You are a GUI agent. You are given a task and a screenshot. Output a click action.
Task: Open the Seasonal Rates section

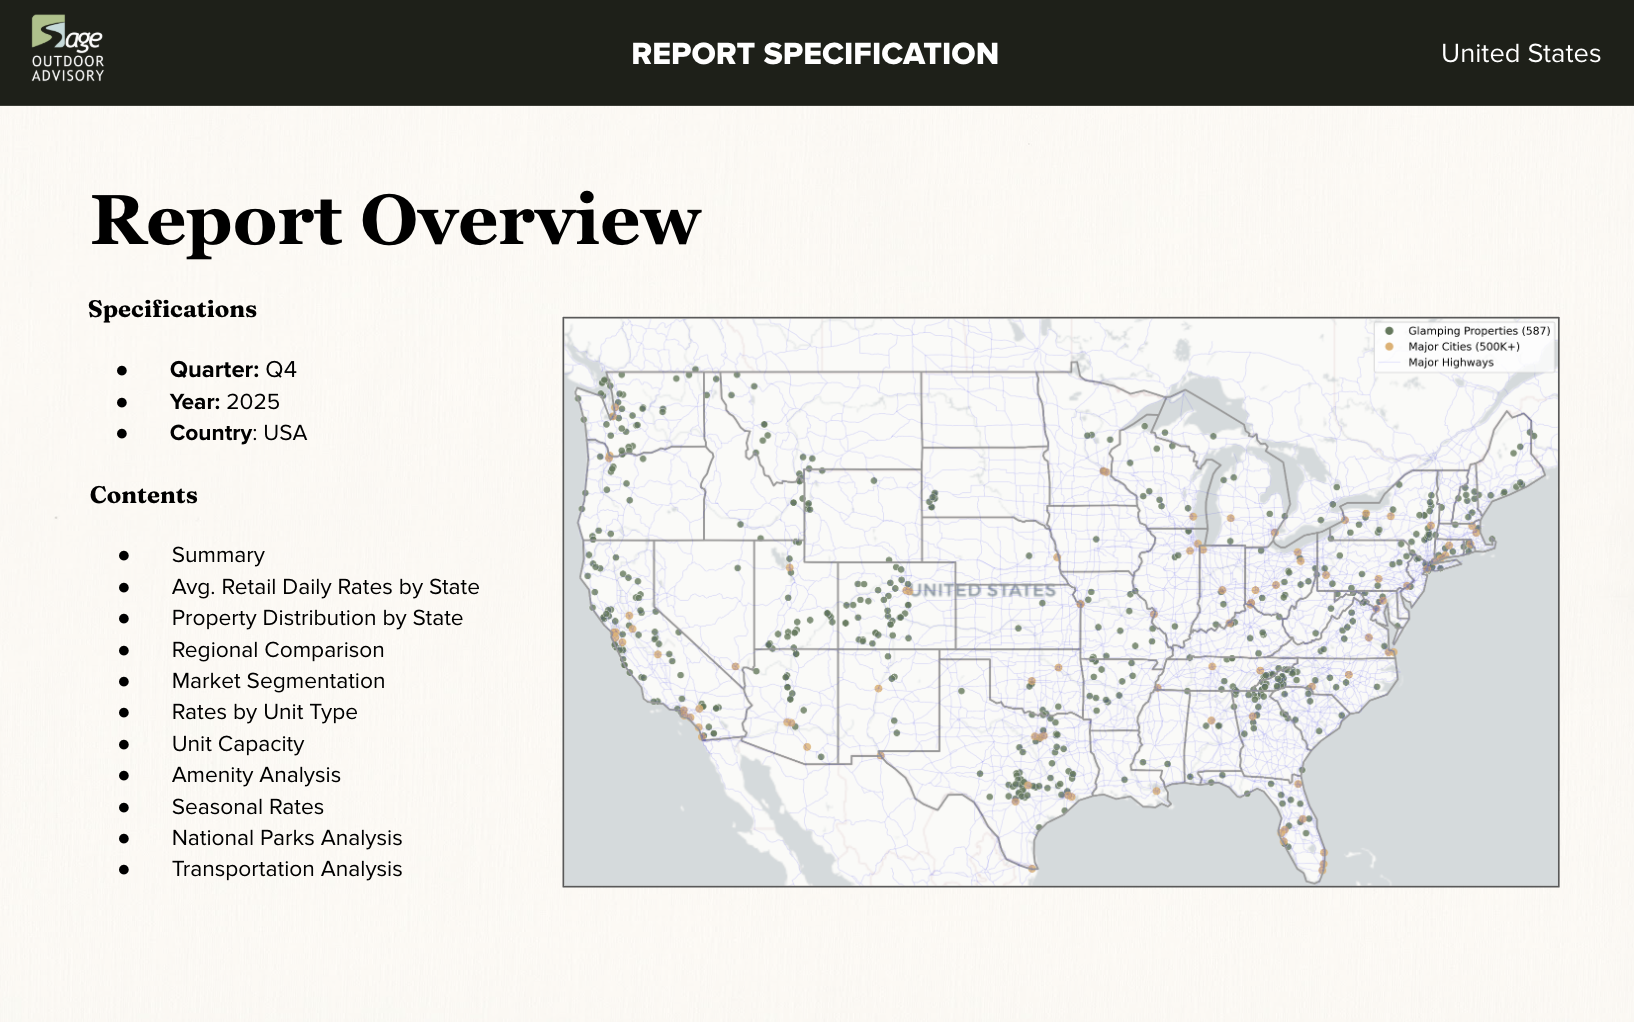click(248, 807)
